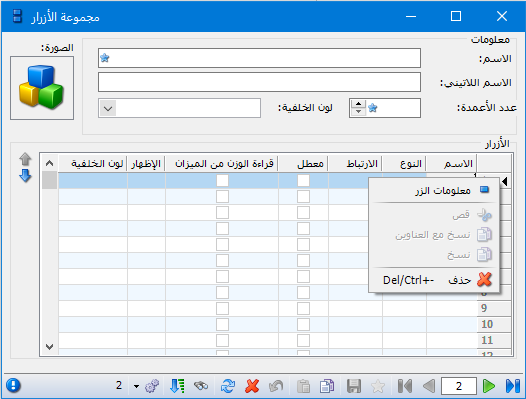Choose قص from the context menu

coord(434,215)
